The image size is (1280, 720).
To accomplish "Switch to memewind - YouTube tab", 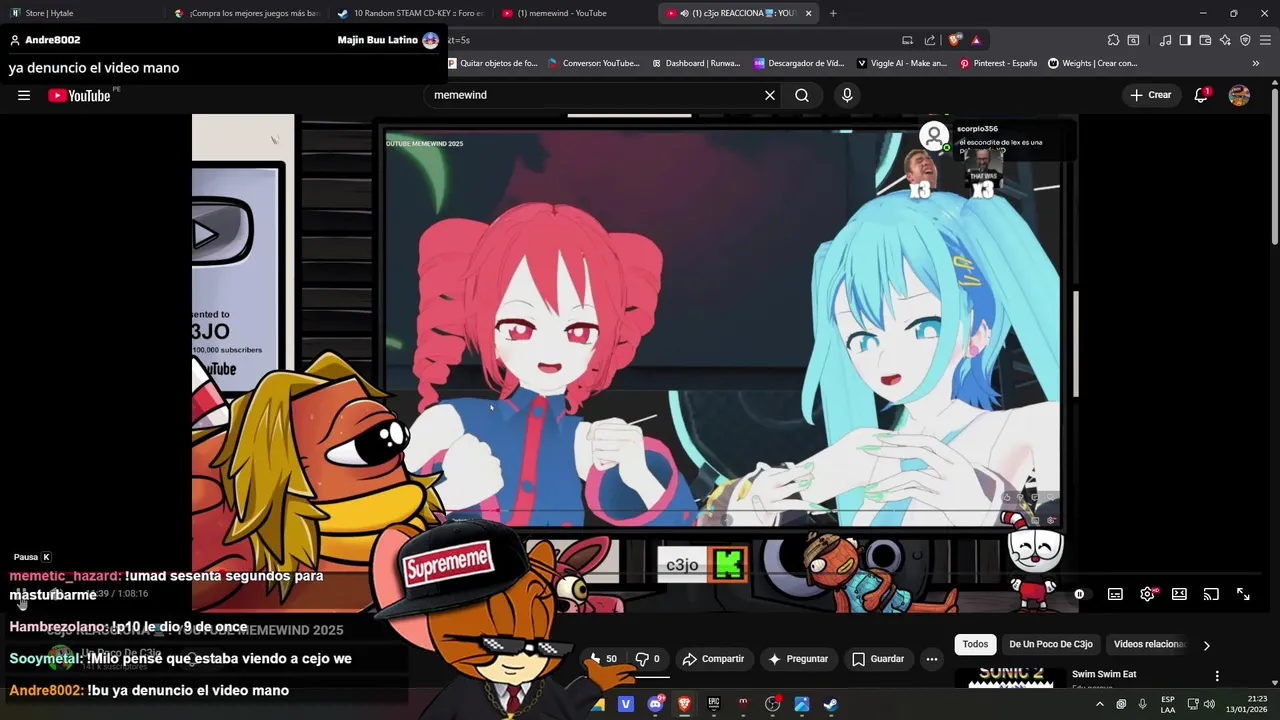I will tap(574, 13).
